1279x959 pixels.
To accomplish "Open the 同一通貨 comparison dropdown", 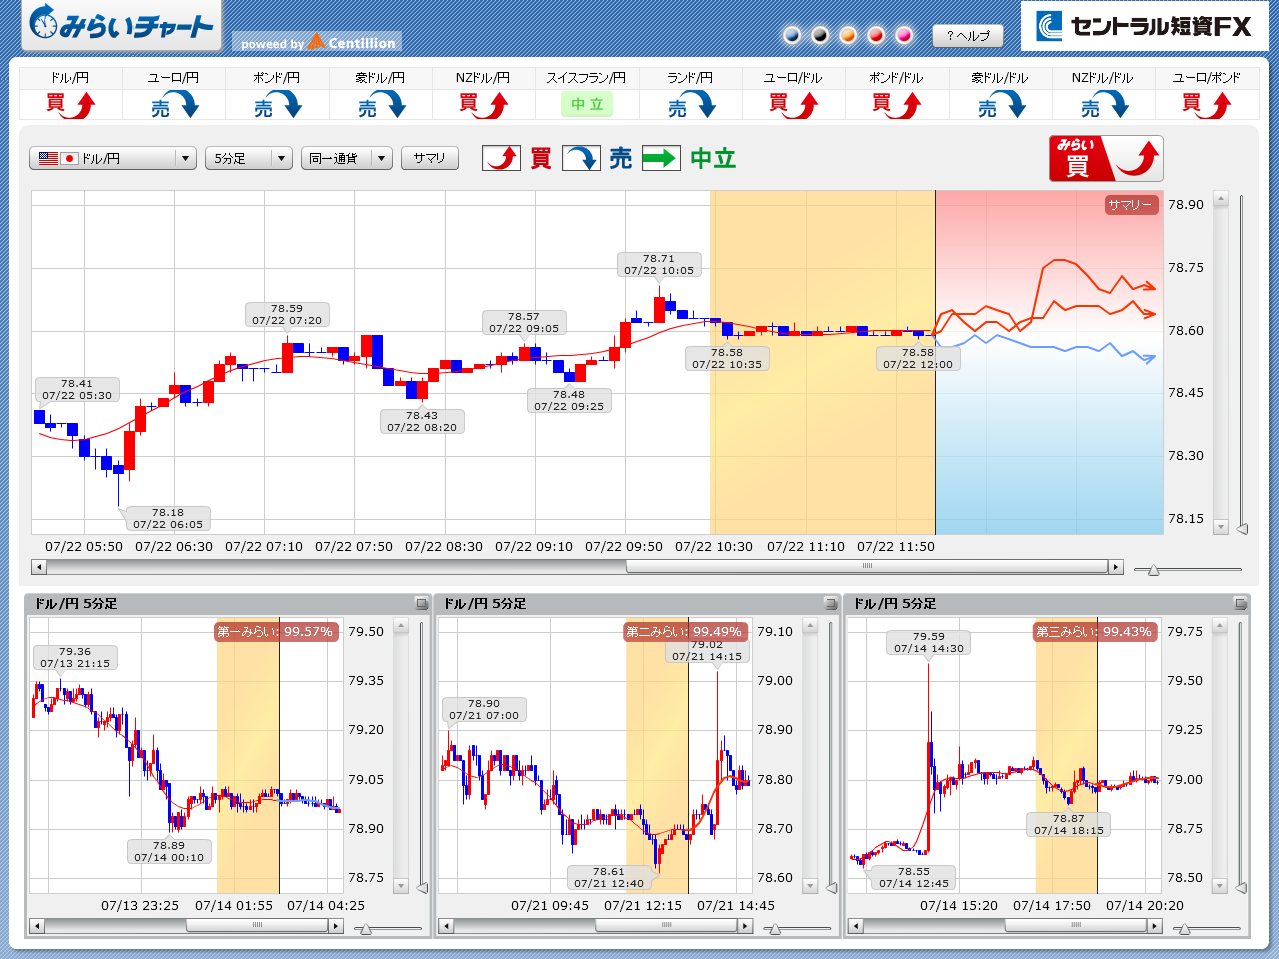I will [x=347, y=158].
